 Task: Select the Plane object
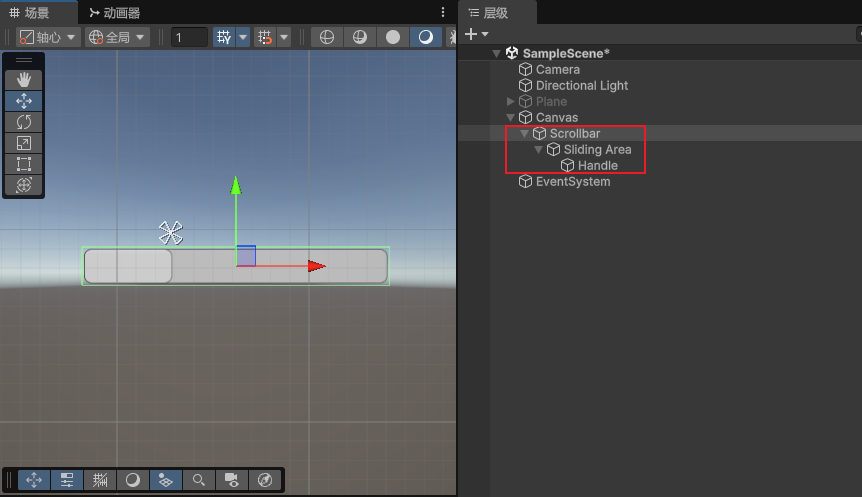click(x=551, y=101)
